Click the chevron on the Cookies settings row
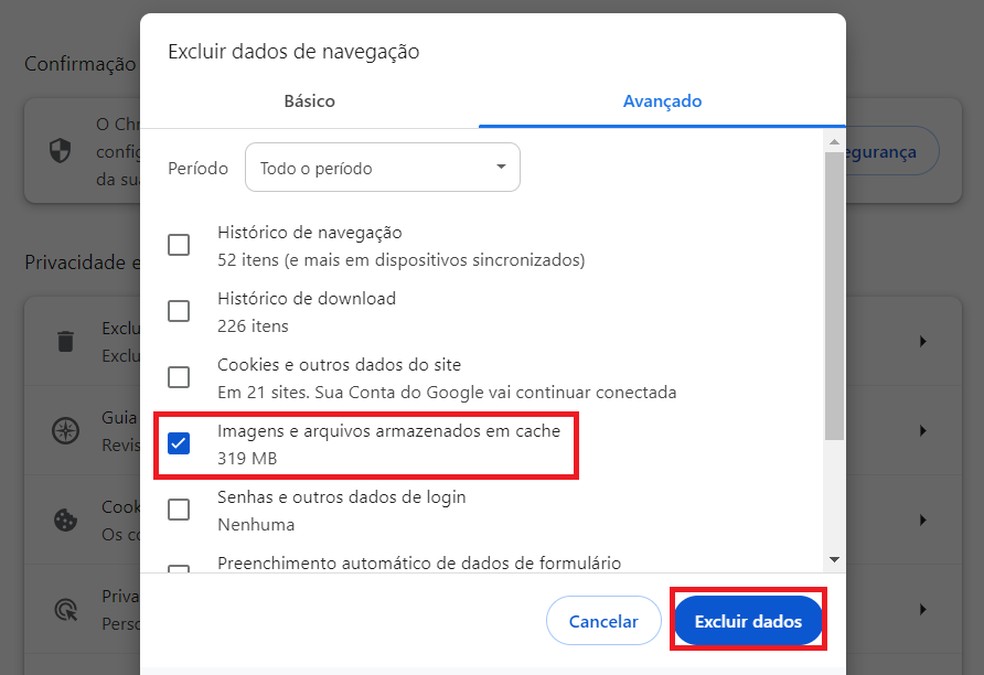Image resolution: width=984 pixels, height=675 pixels. 922,519
